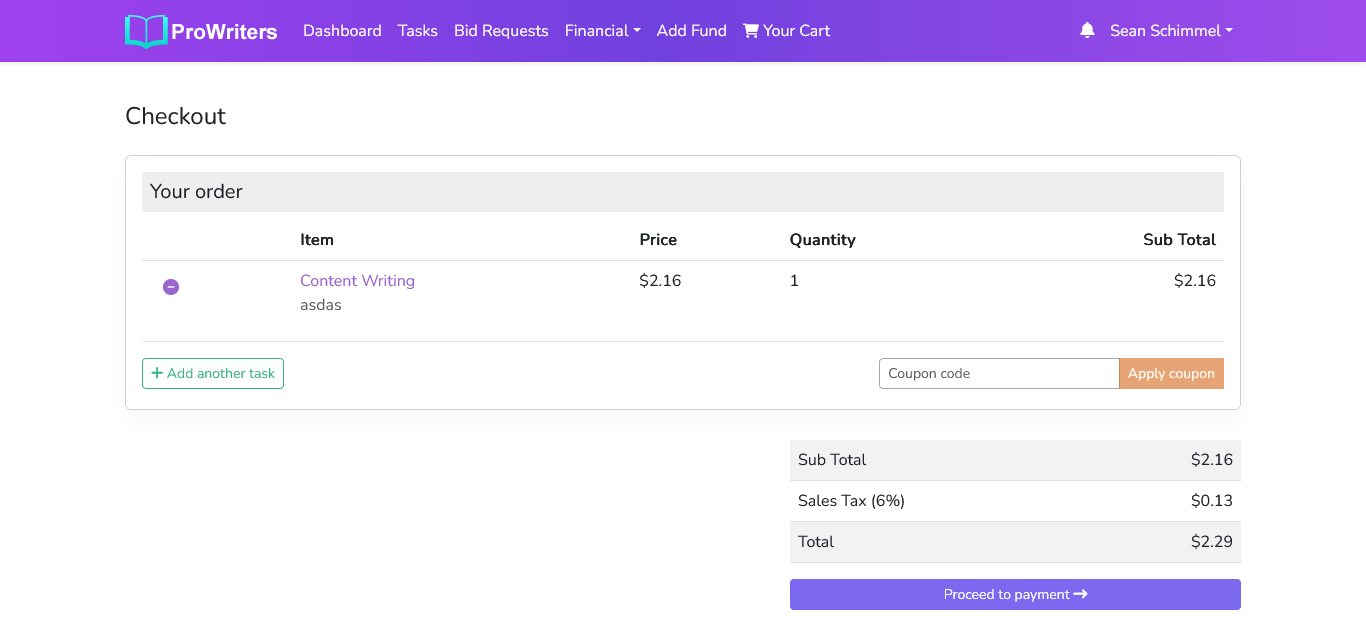Click the caret arrow beside Financial
The width and height of the screenshot is (1366, 643).
[x=637, y=31]
